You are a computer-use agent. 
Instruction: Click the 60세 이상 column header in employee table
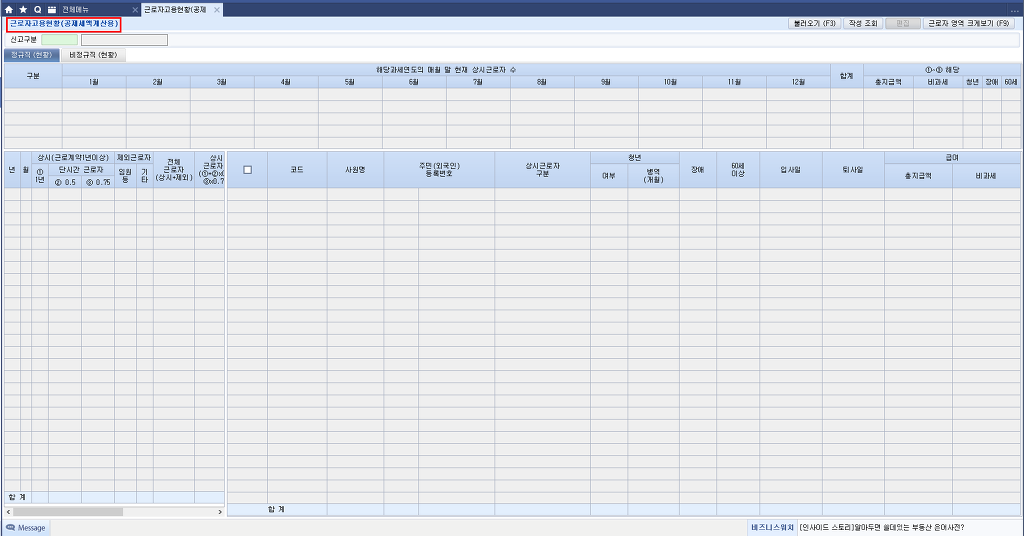pyautogui.click(x=738, y=170)
